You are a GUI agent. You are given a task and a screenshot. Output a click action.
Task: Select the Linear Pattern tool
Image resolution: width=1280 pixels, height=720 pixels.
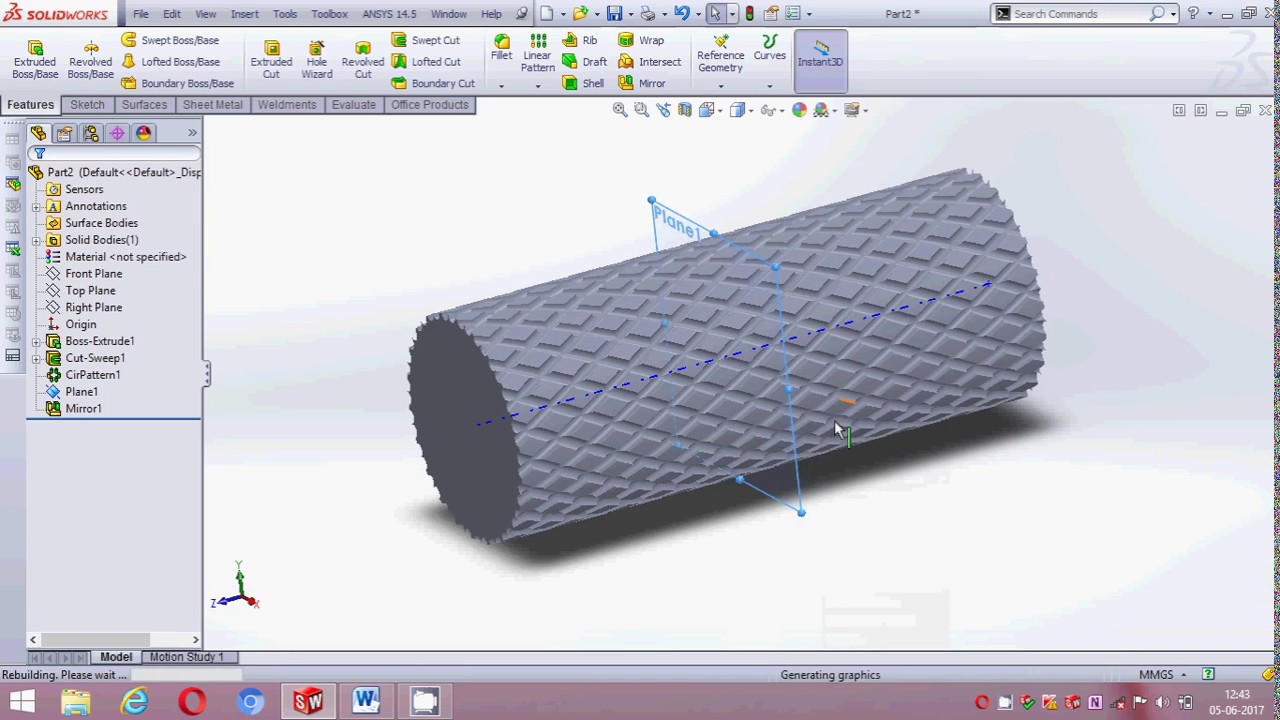pyautogui.click(x=538, y=53)
